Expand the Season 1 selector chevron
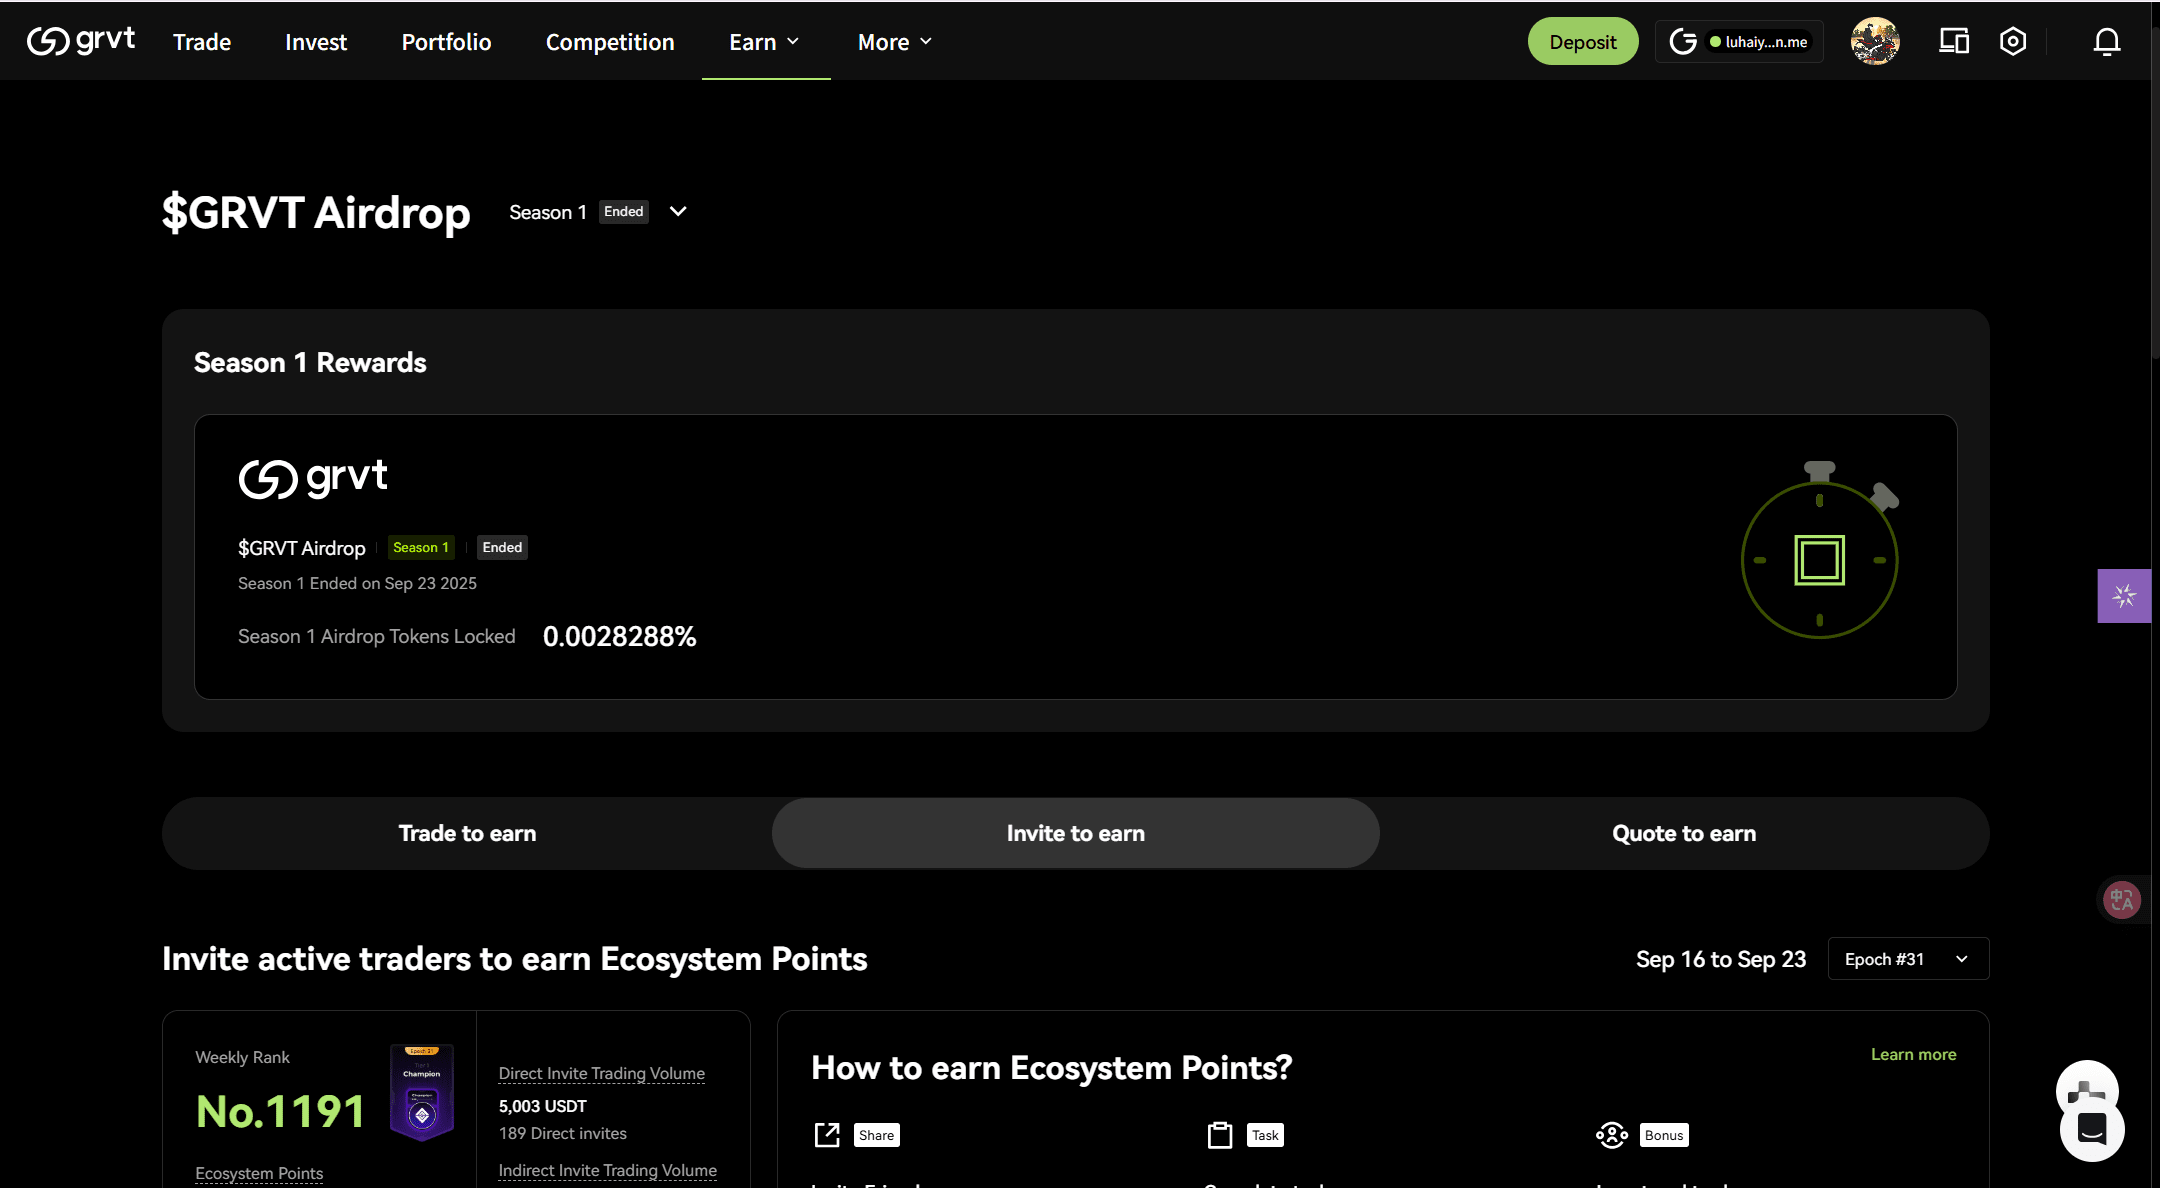2160x1188 pixels. coord(678,212)
